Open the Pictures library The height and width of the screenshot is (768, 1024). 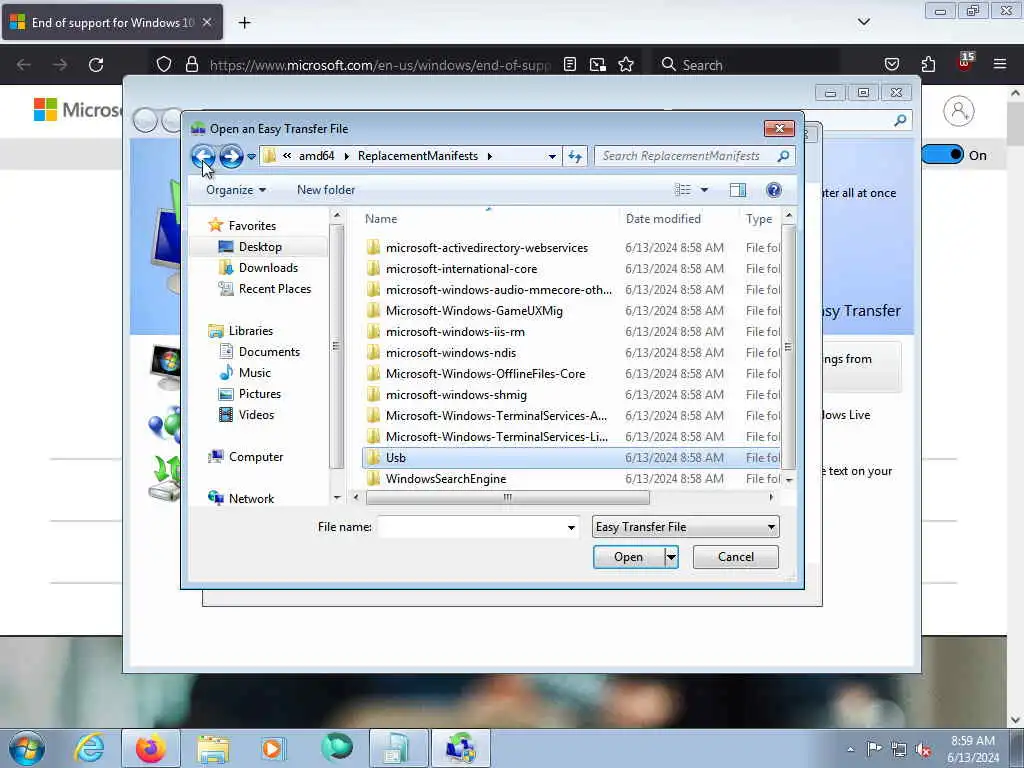pos(259,394)
